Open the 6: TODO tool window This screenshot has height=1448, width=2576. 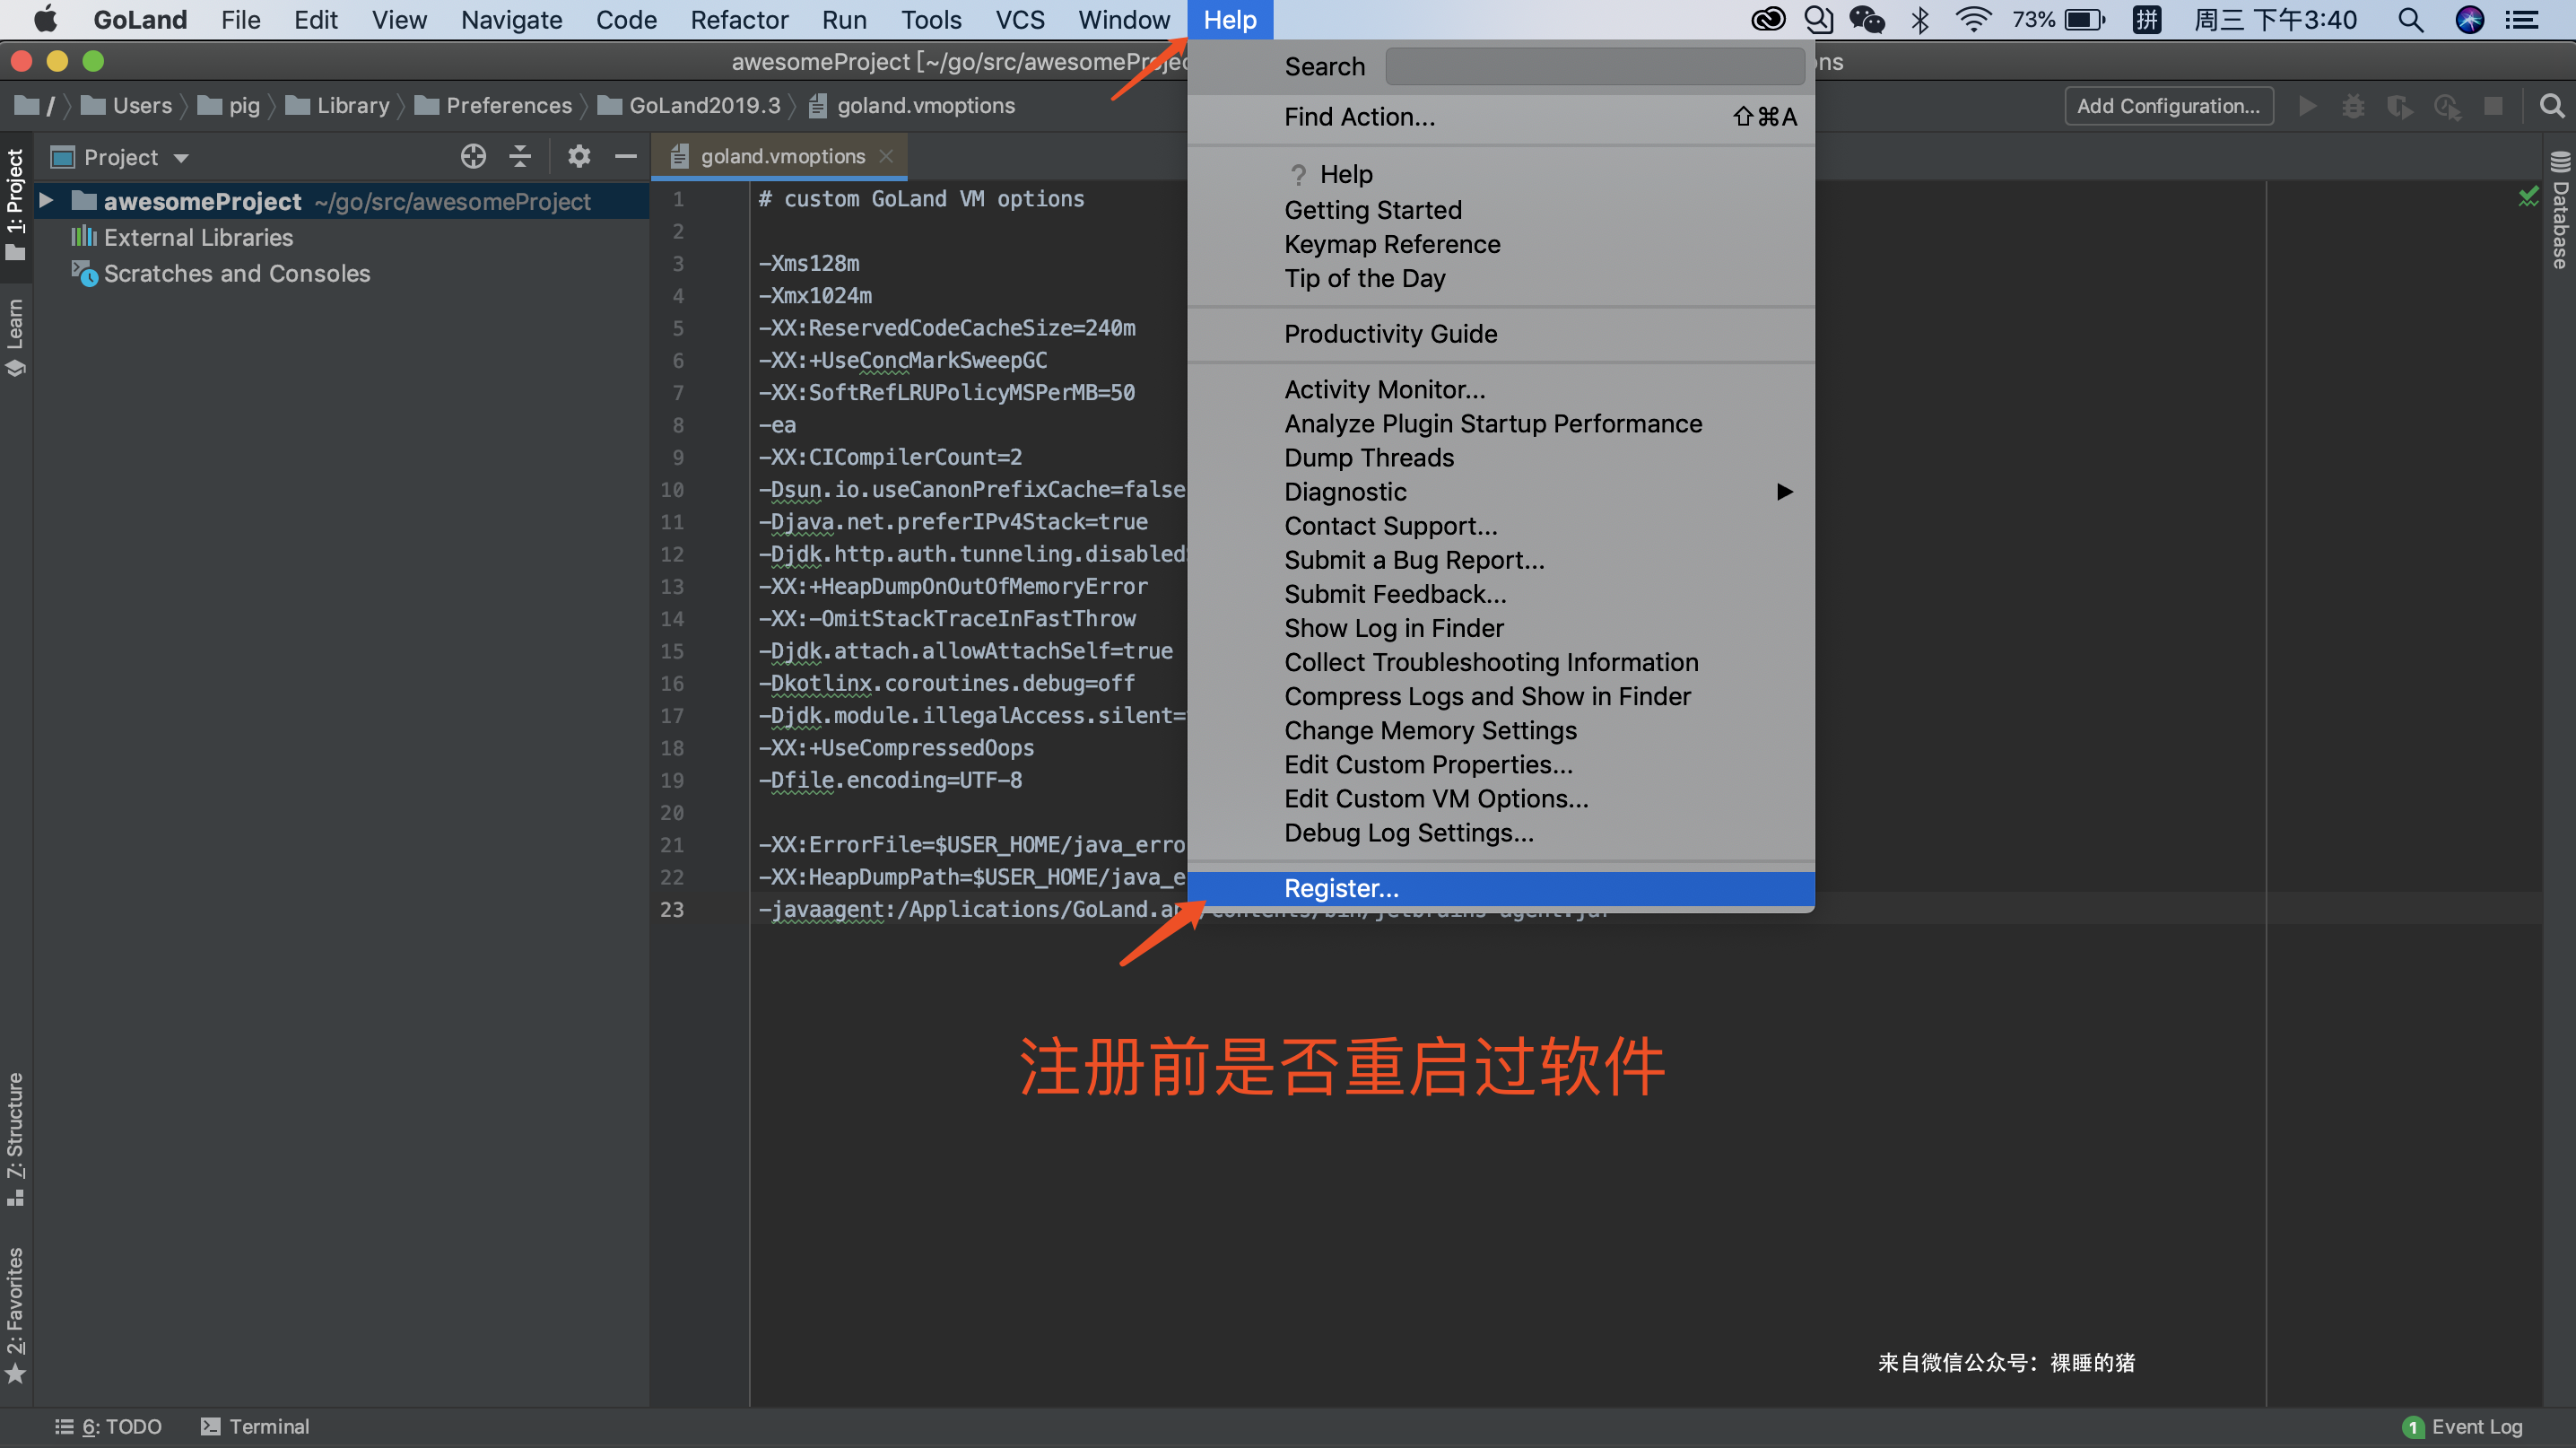tap(109, 1426)
